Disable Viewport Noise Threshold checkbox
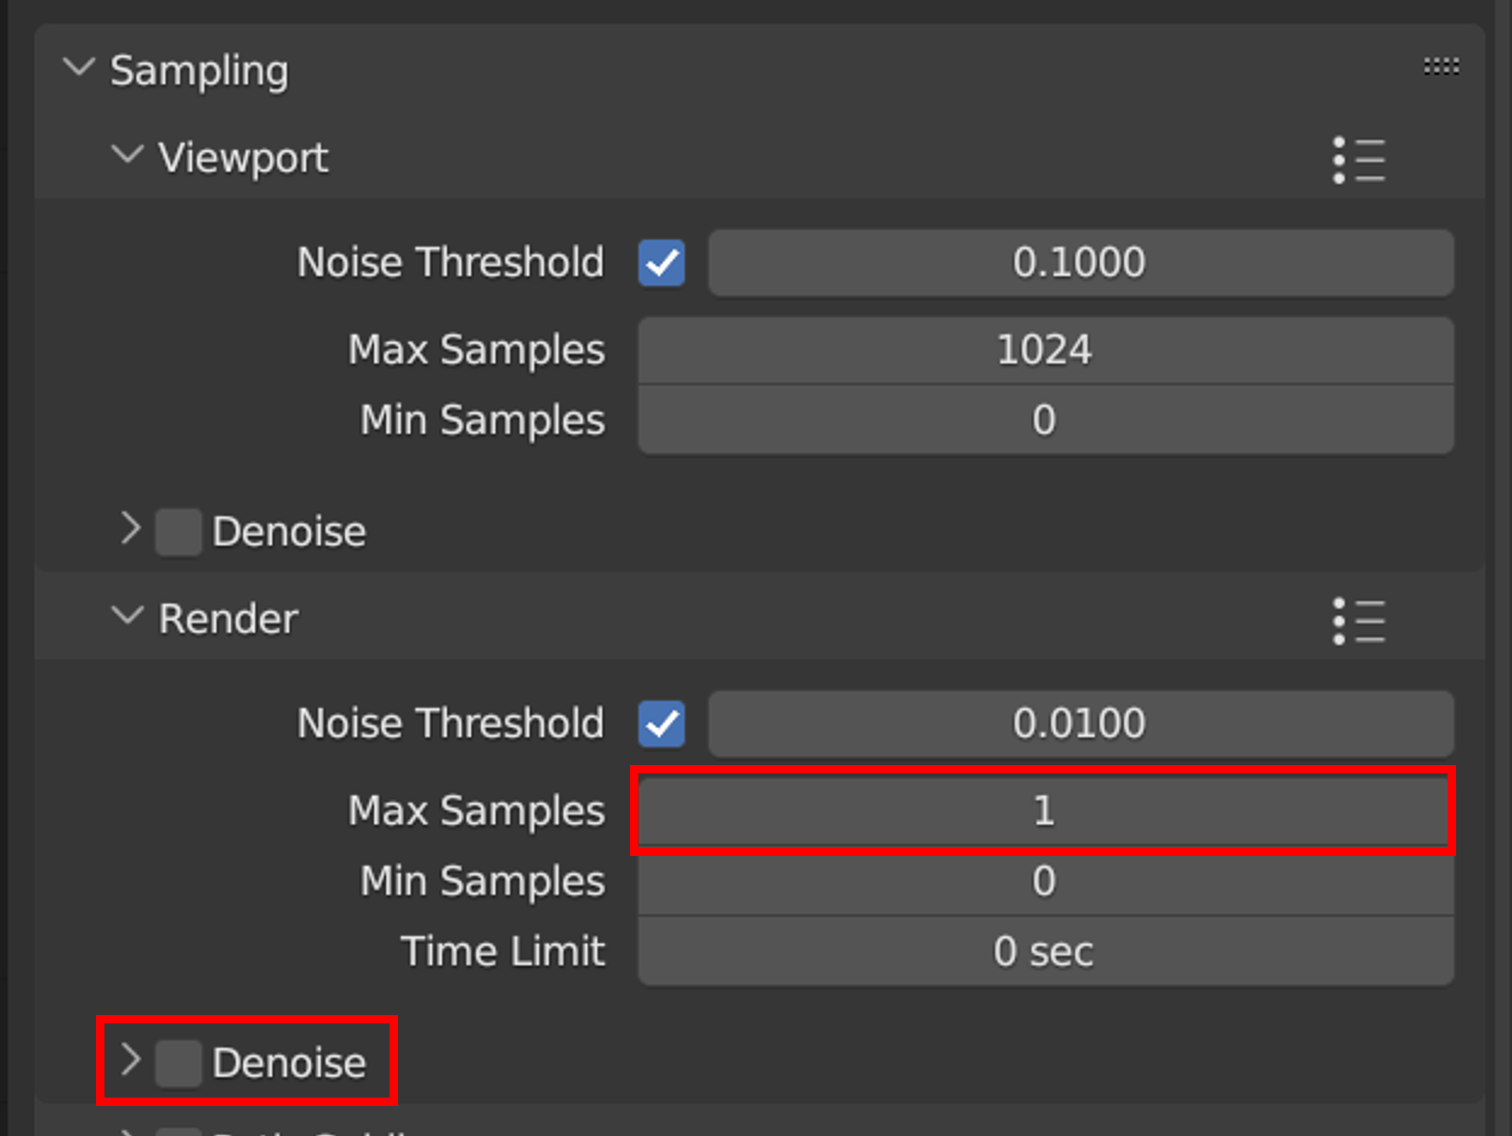Image resolution: width=1512 pixels, height=1136 pixels. click(662, 263)
